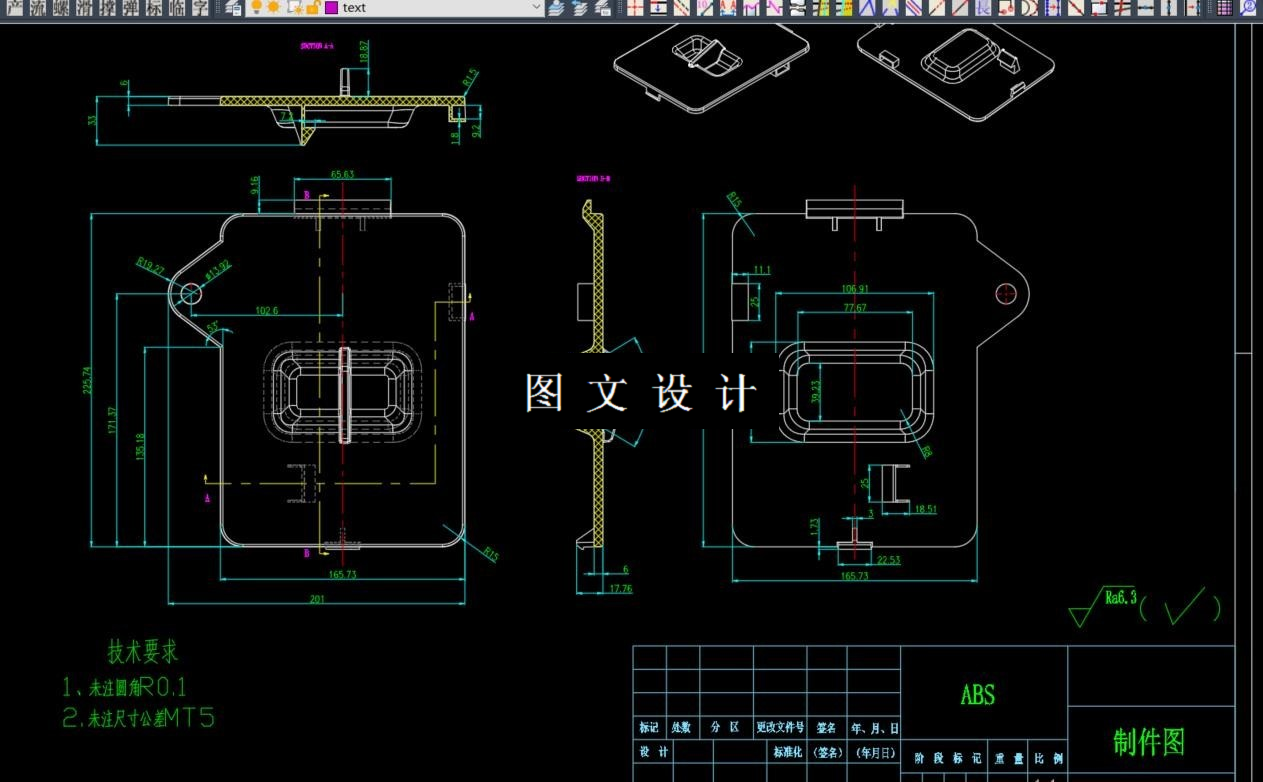Select the 技术要求 heading text
This screenshot has height=782, width=1263.
pyautogui.click(x=143, y=652)
